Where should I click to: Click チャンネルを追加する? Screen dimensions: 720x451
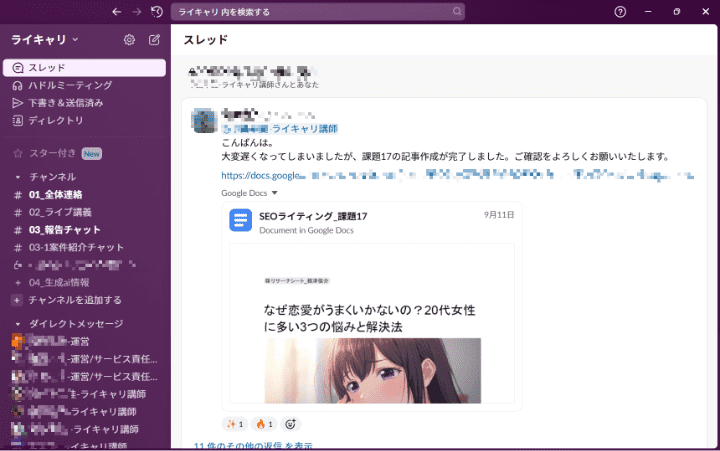click(x=75, y=300)
